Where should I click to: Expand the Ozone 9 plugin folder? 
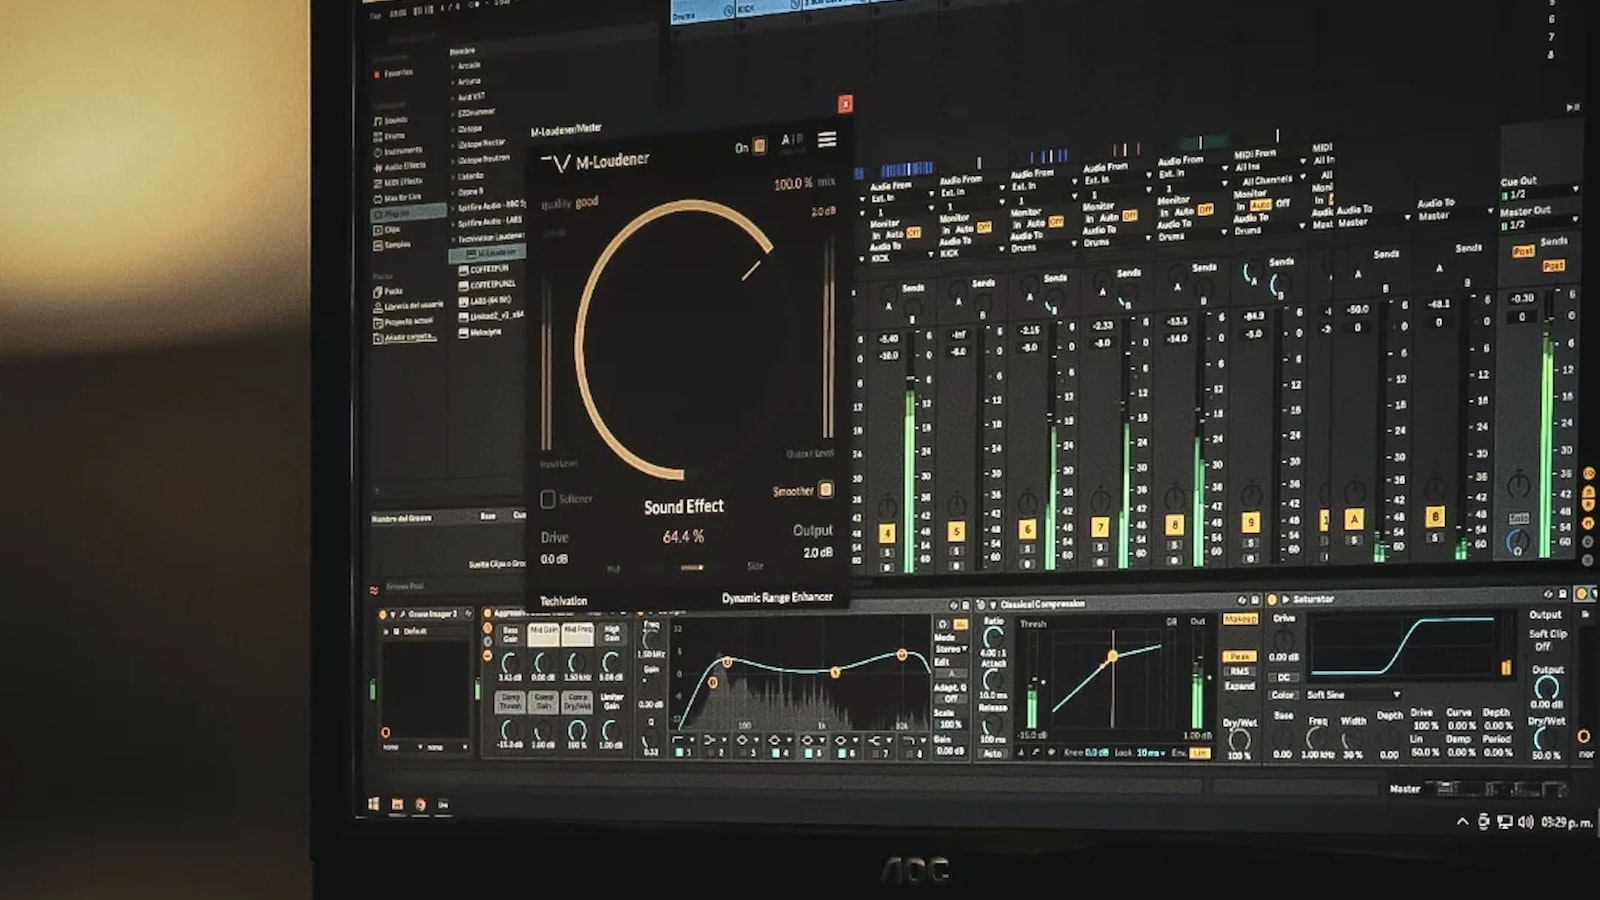point(468,191)
